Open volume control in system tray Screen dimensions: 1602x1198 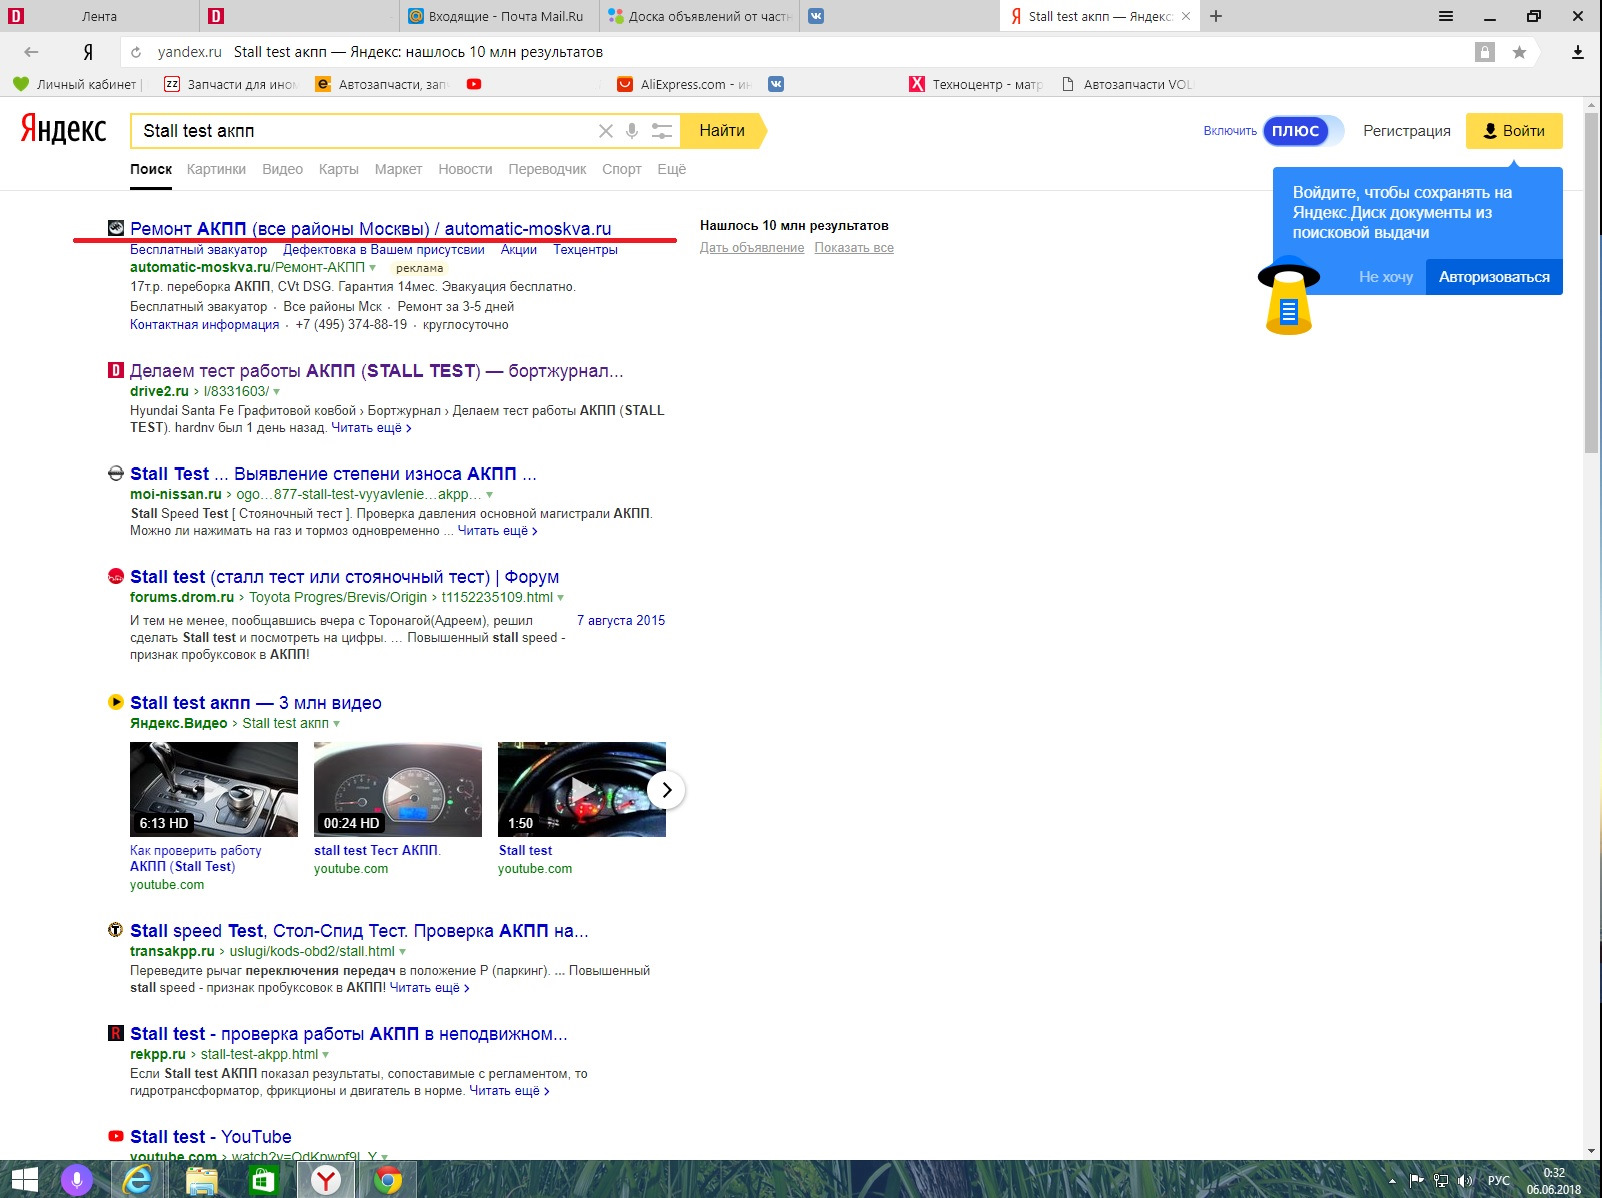pos(1466,1181)
